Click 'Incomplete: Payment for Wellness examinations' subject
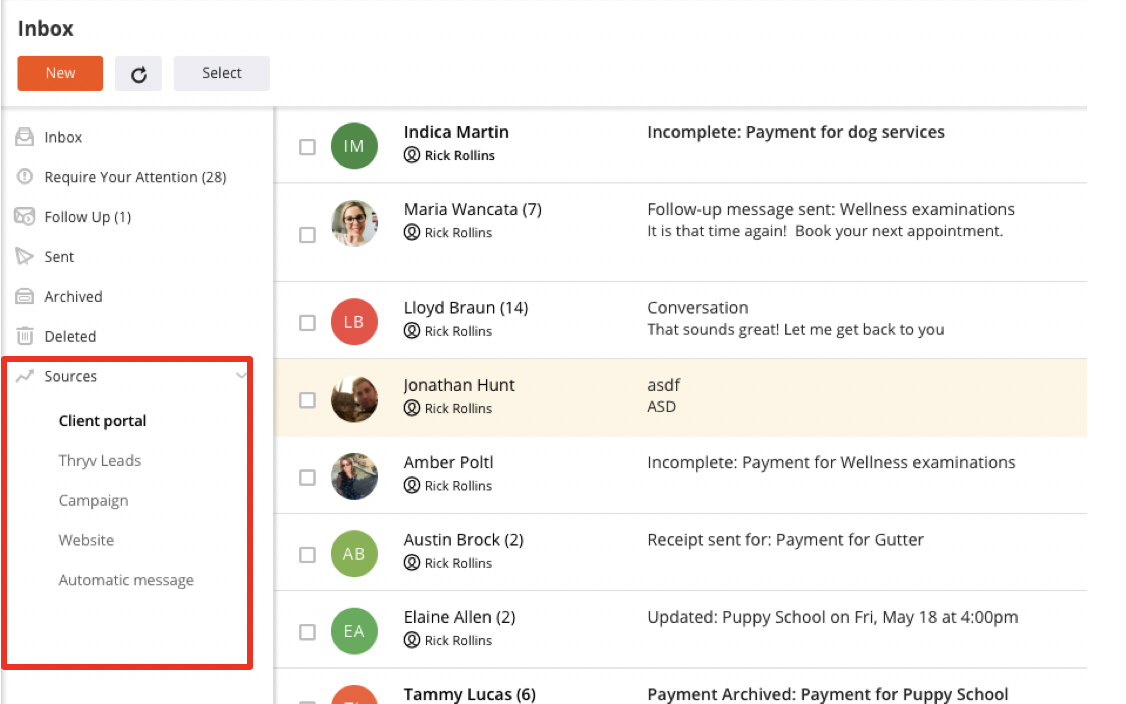Image resolution: width=1126 pixels, height=704 pixels. tap(831, 463)
